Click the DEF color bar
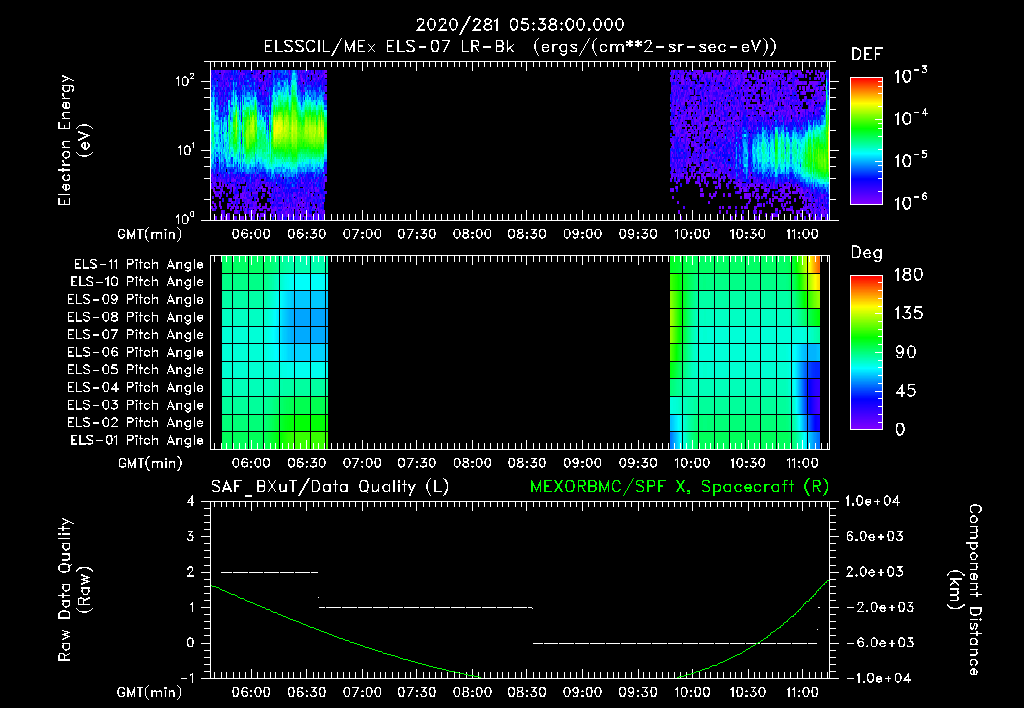 866,141
